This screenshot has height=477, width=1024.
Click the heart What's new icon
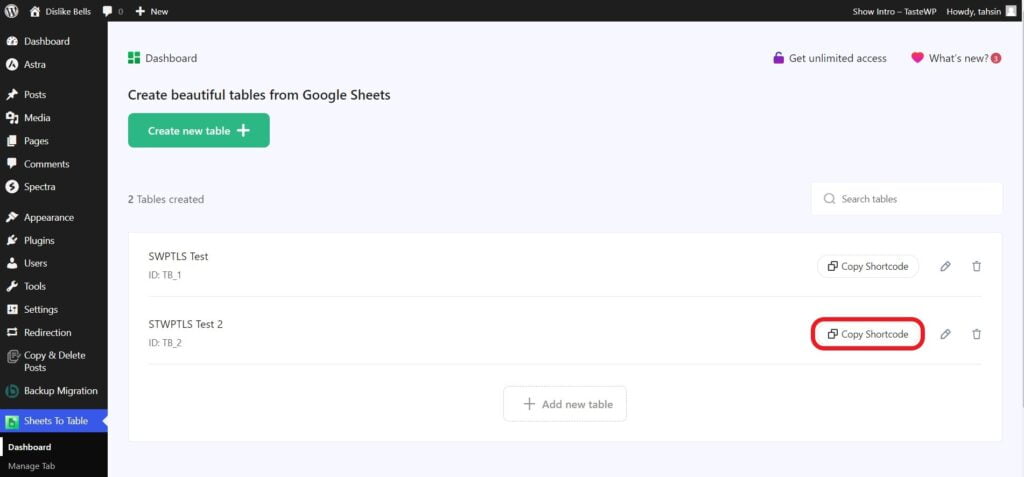tap(918, 58)
